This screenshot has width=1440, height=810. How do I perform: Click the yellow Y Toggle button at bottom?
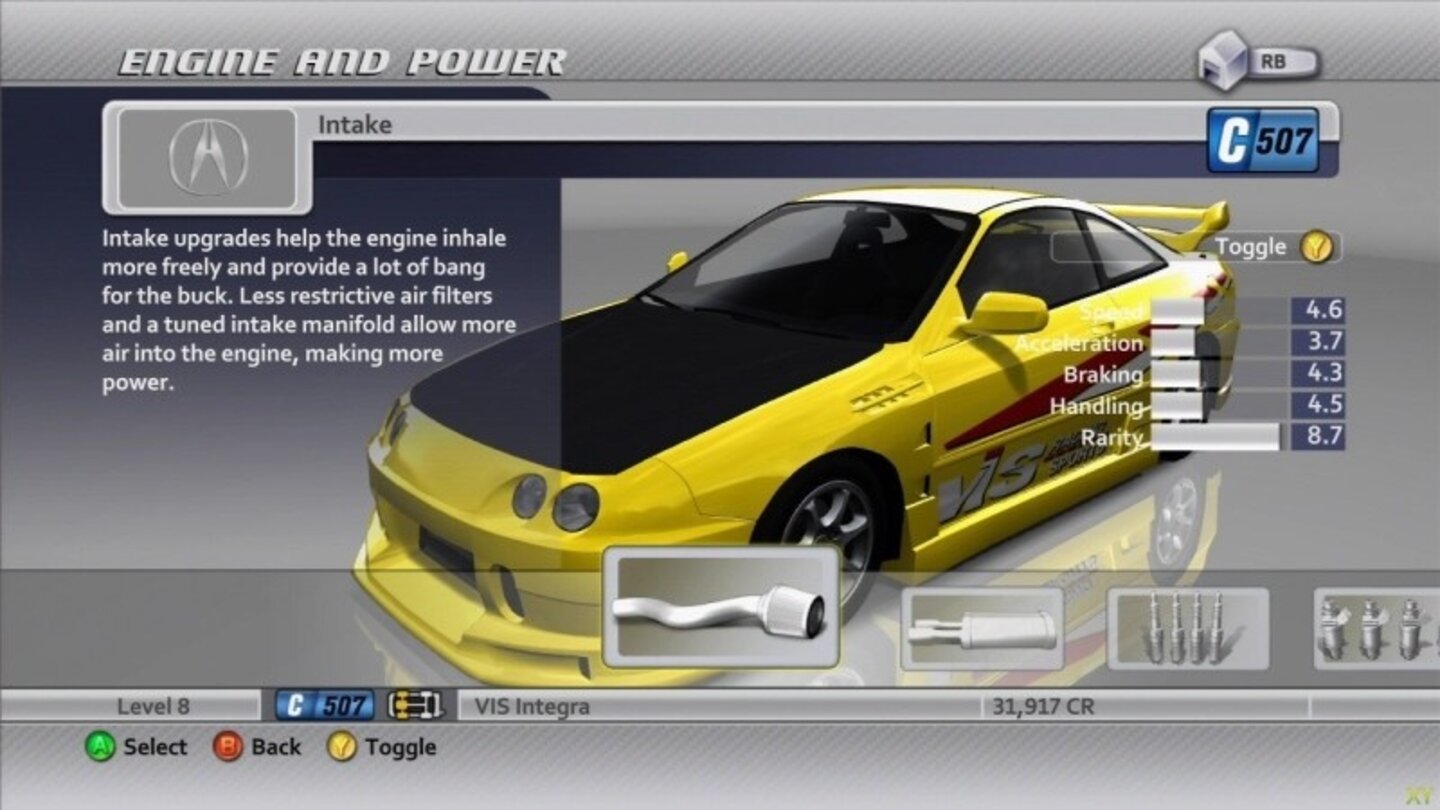pyautogui.click(x=342, y=747)
